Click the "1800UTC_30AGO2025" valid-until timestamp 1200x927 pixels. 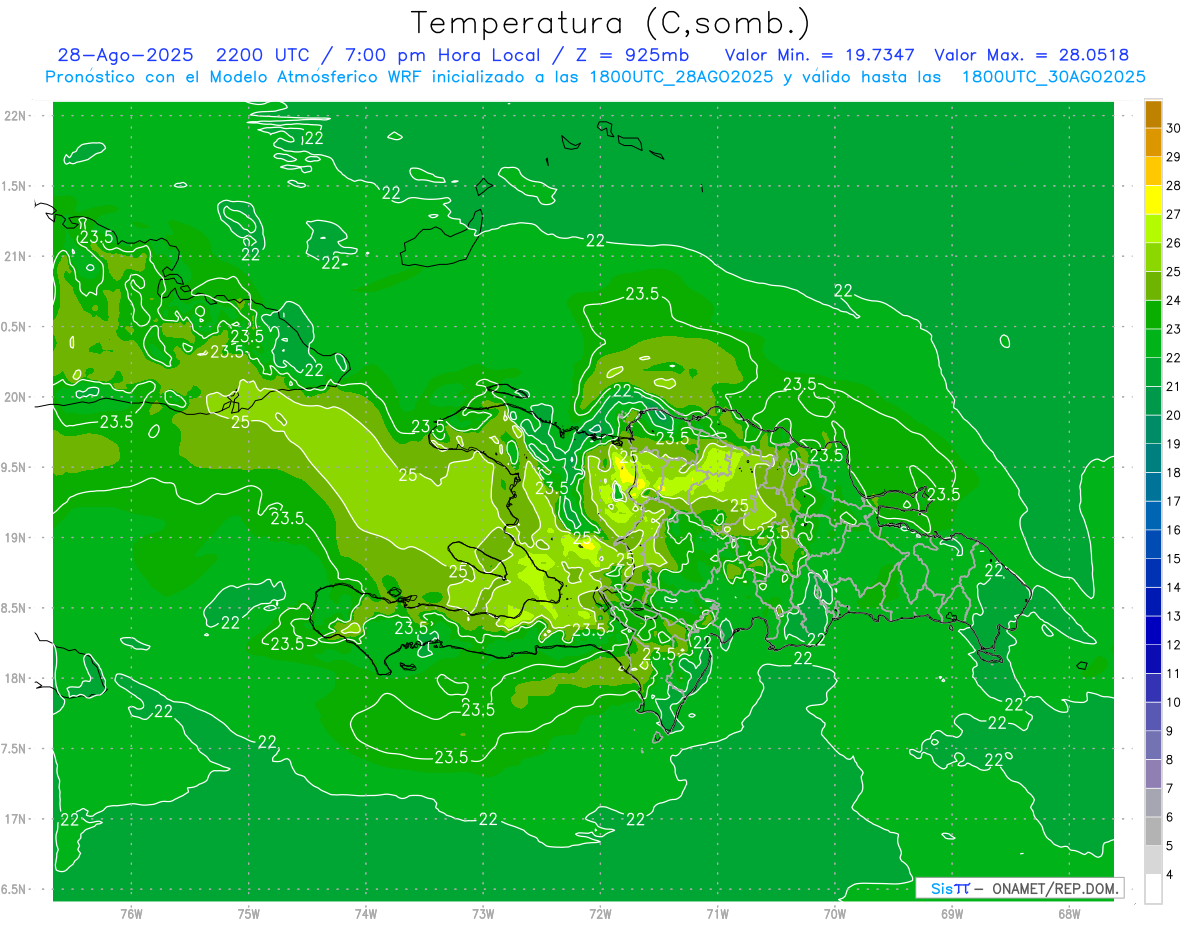1053,77
